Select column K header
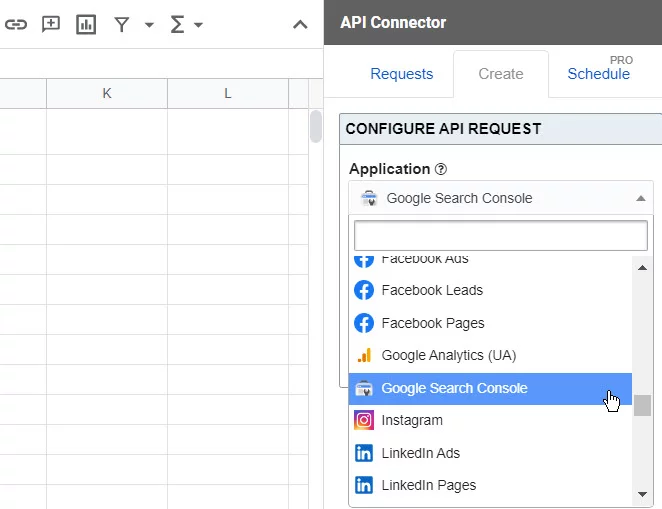The width and height of the screenshot is (662, 509). (x=107, y=93)
